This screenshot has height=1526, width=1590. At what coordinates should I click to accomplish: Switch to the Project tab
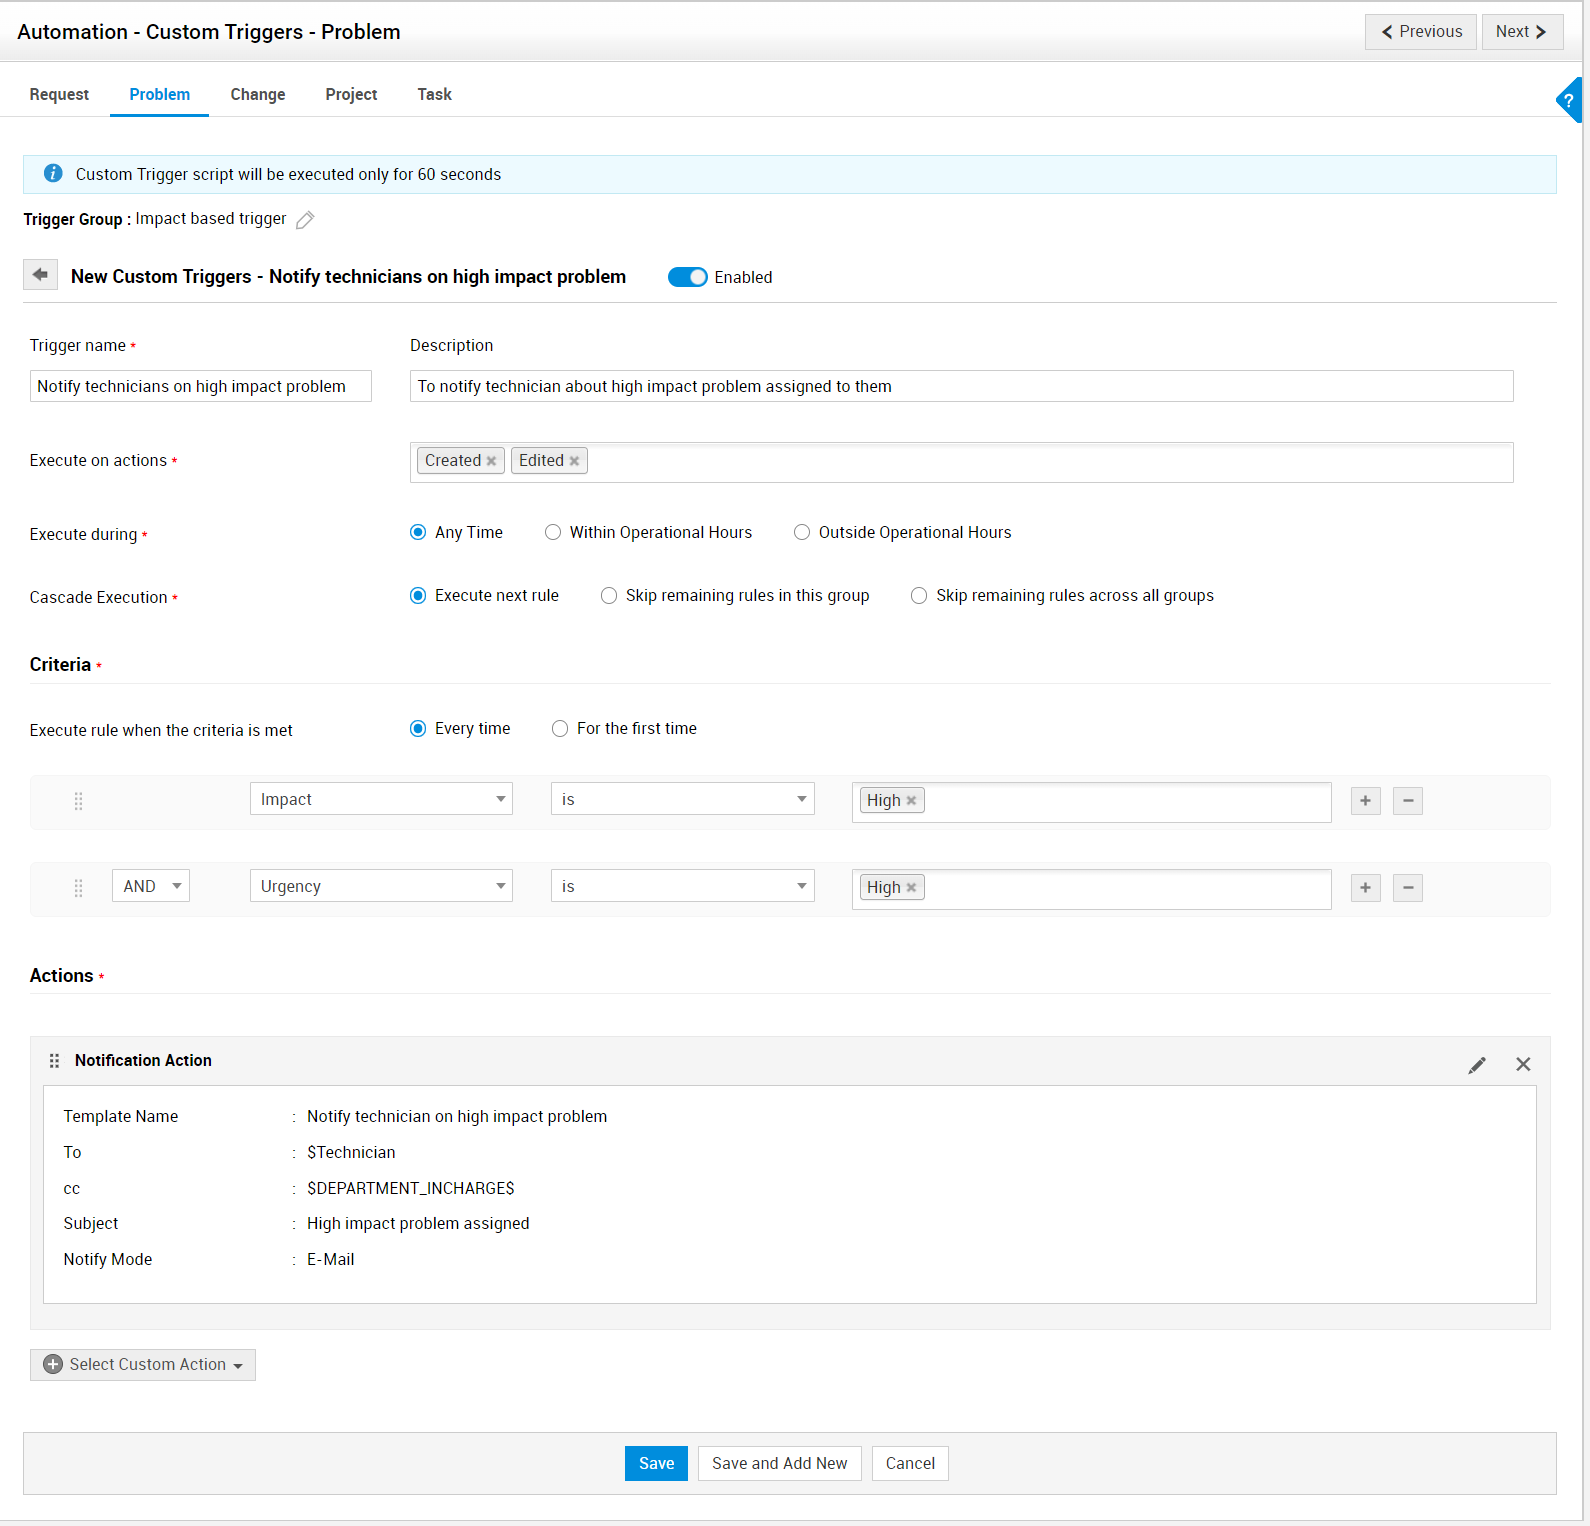click(x=351, y=94)
